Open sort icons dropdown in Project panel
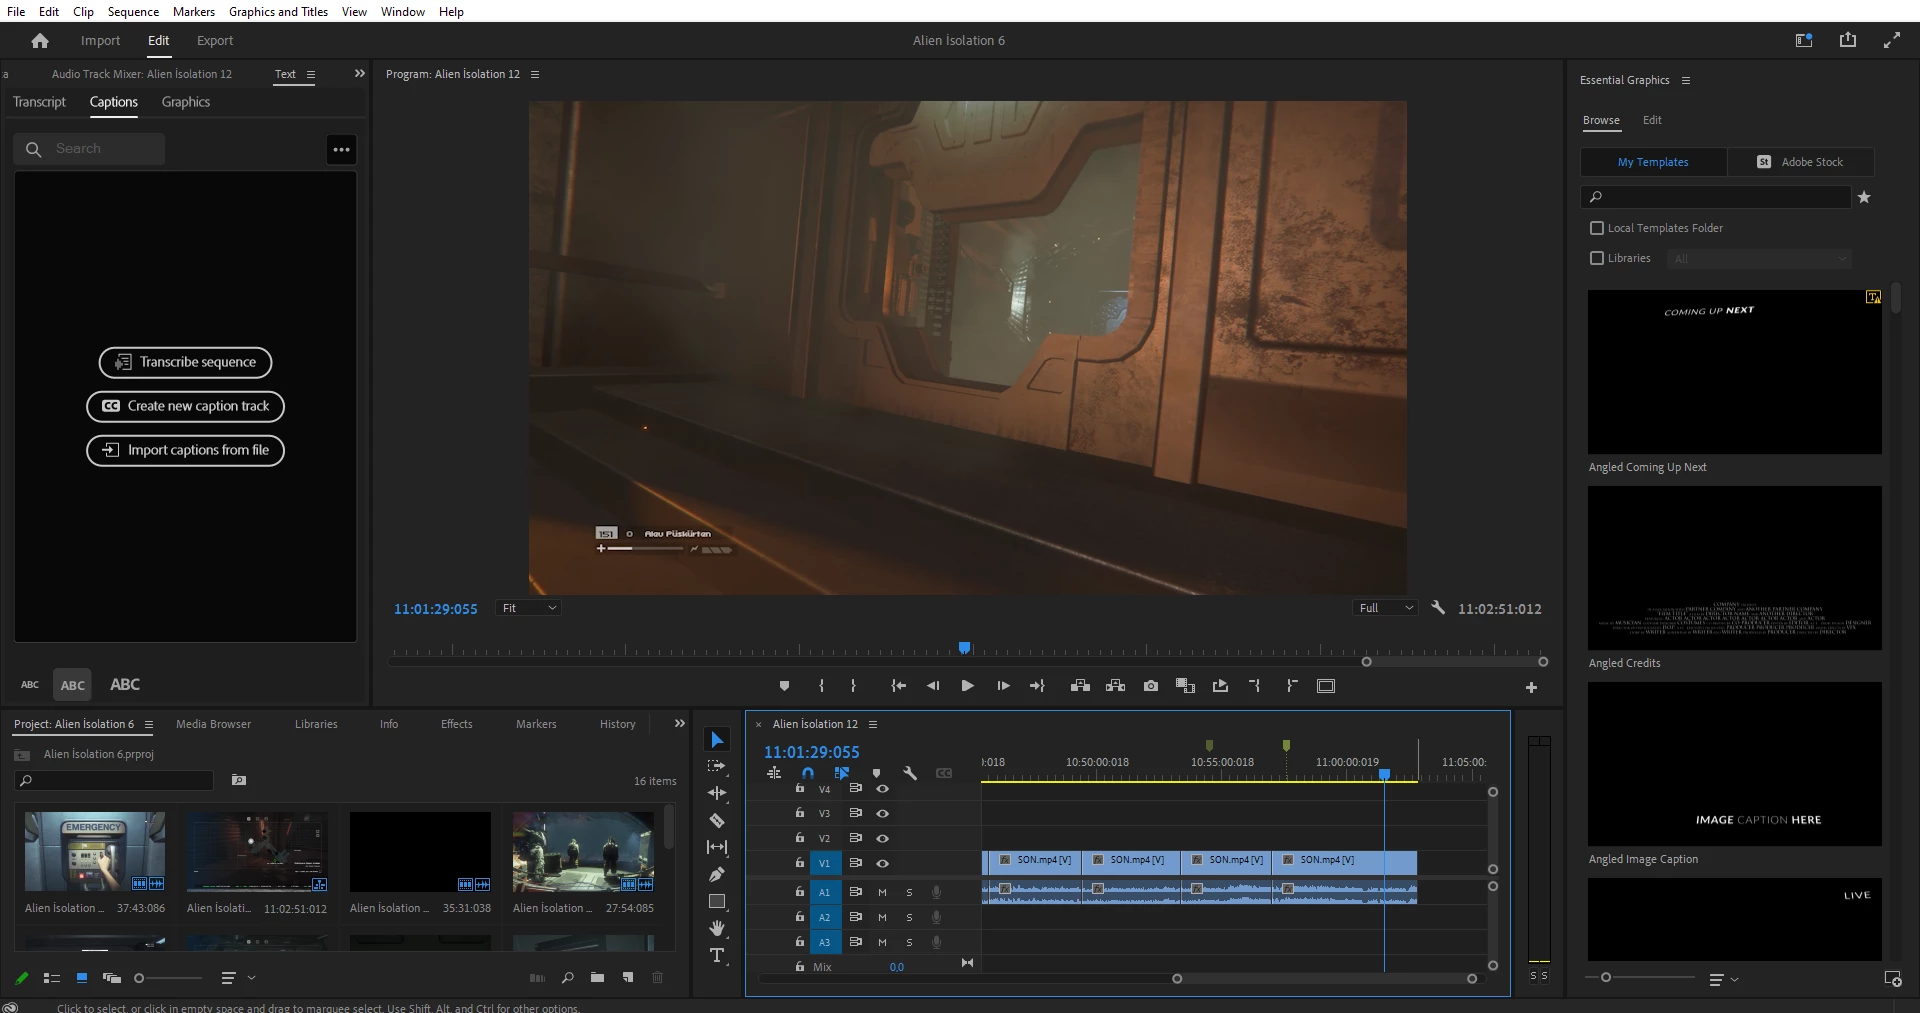This screenshot has height=1013, width=1920. (237, 978)
